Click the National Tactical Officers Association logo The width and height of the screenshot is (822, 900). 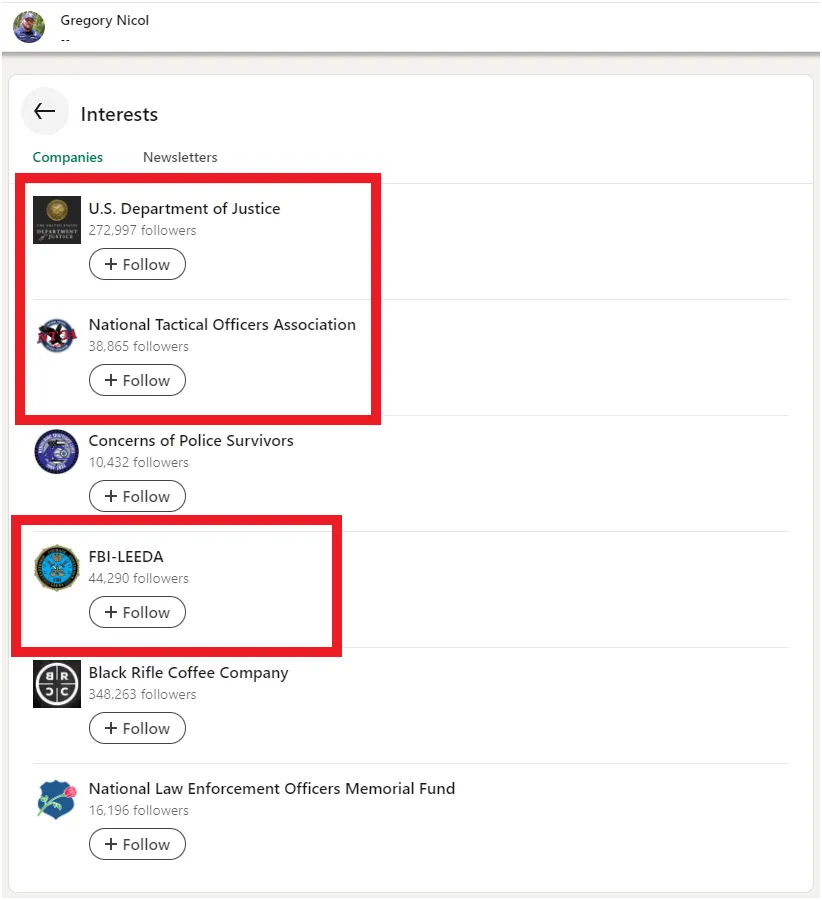point(56,336)
